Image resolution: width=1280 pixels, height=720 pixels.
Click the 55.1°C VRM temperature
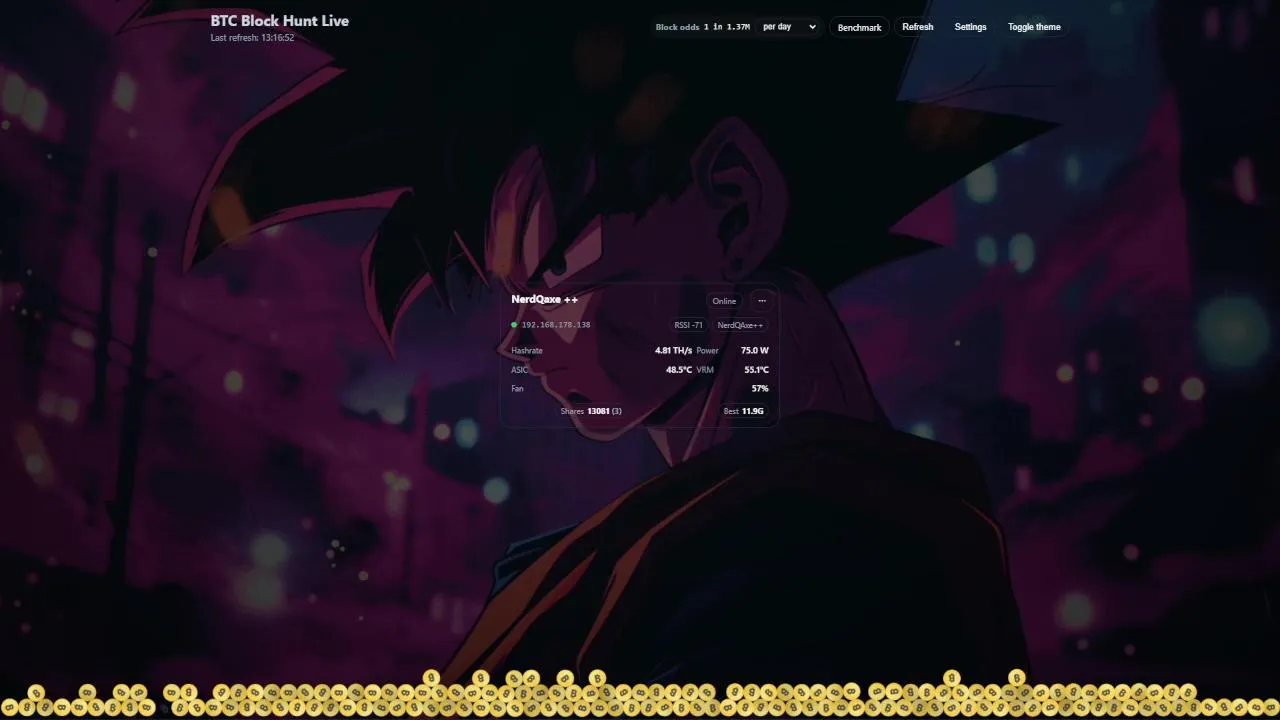click(756, 370)
